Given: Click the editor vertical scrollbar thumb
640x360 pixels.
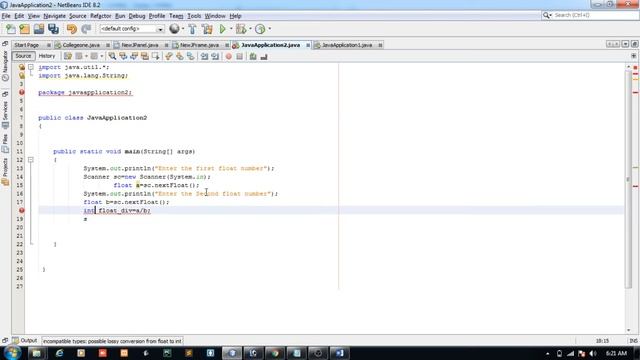Looking at the screenshot, I should tap(628, 180).
